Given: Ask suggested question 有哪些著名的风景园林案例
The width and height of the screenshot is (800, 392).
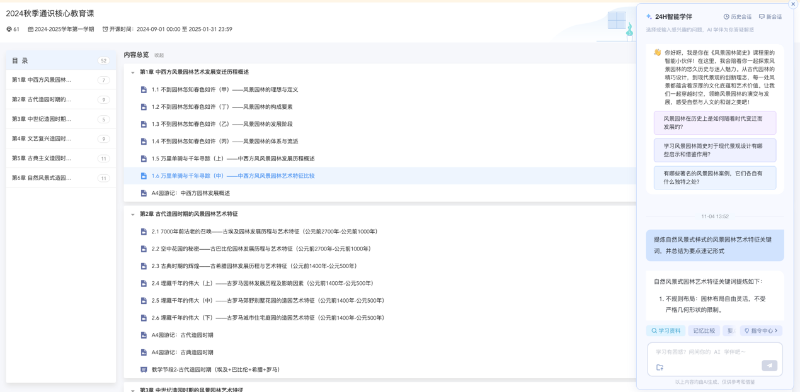Looking at the screenshot, I should 715,178.
